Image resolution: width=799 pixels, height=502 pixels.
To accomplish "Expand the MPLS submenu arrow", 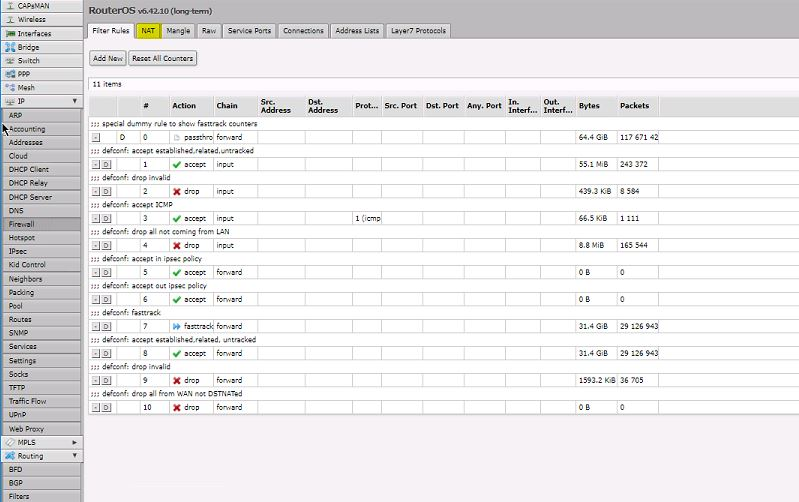I will [74, 442].
